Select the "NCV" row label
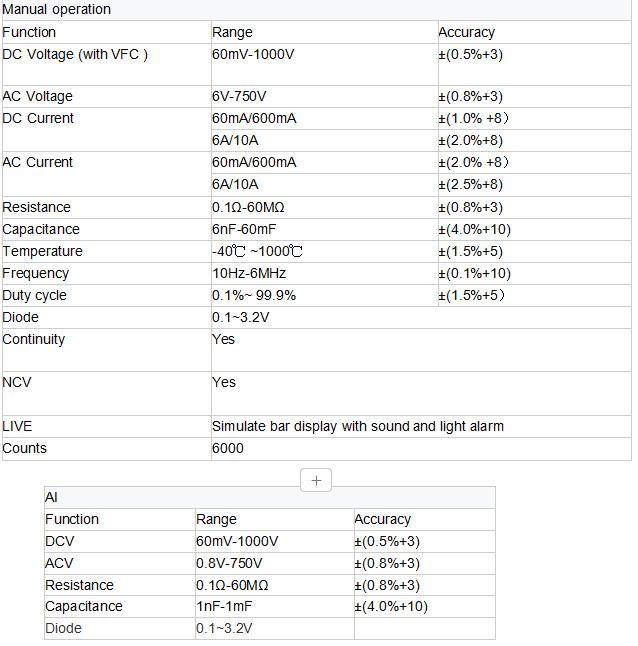 pos(17,382)
